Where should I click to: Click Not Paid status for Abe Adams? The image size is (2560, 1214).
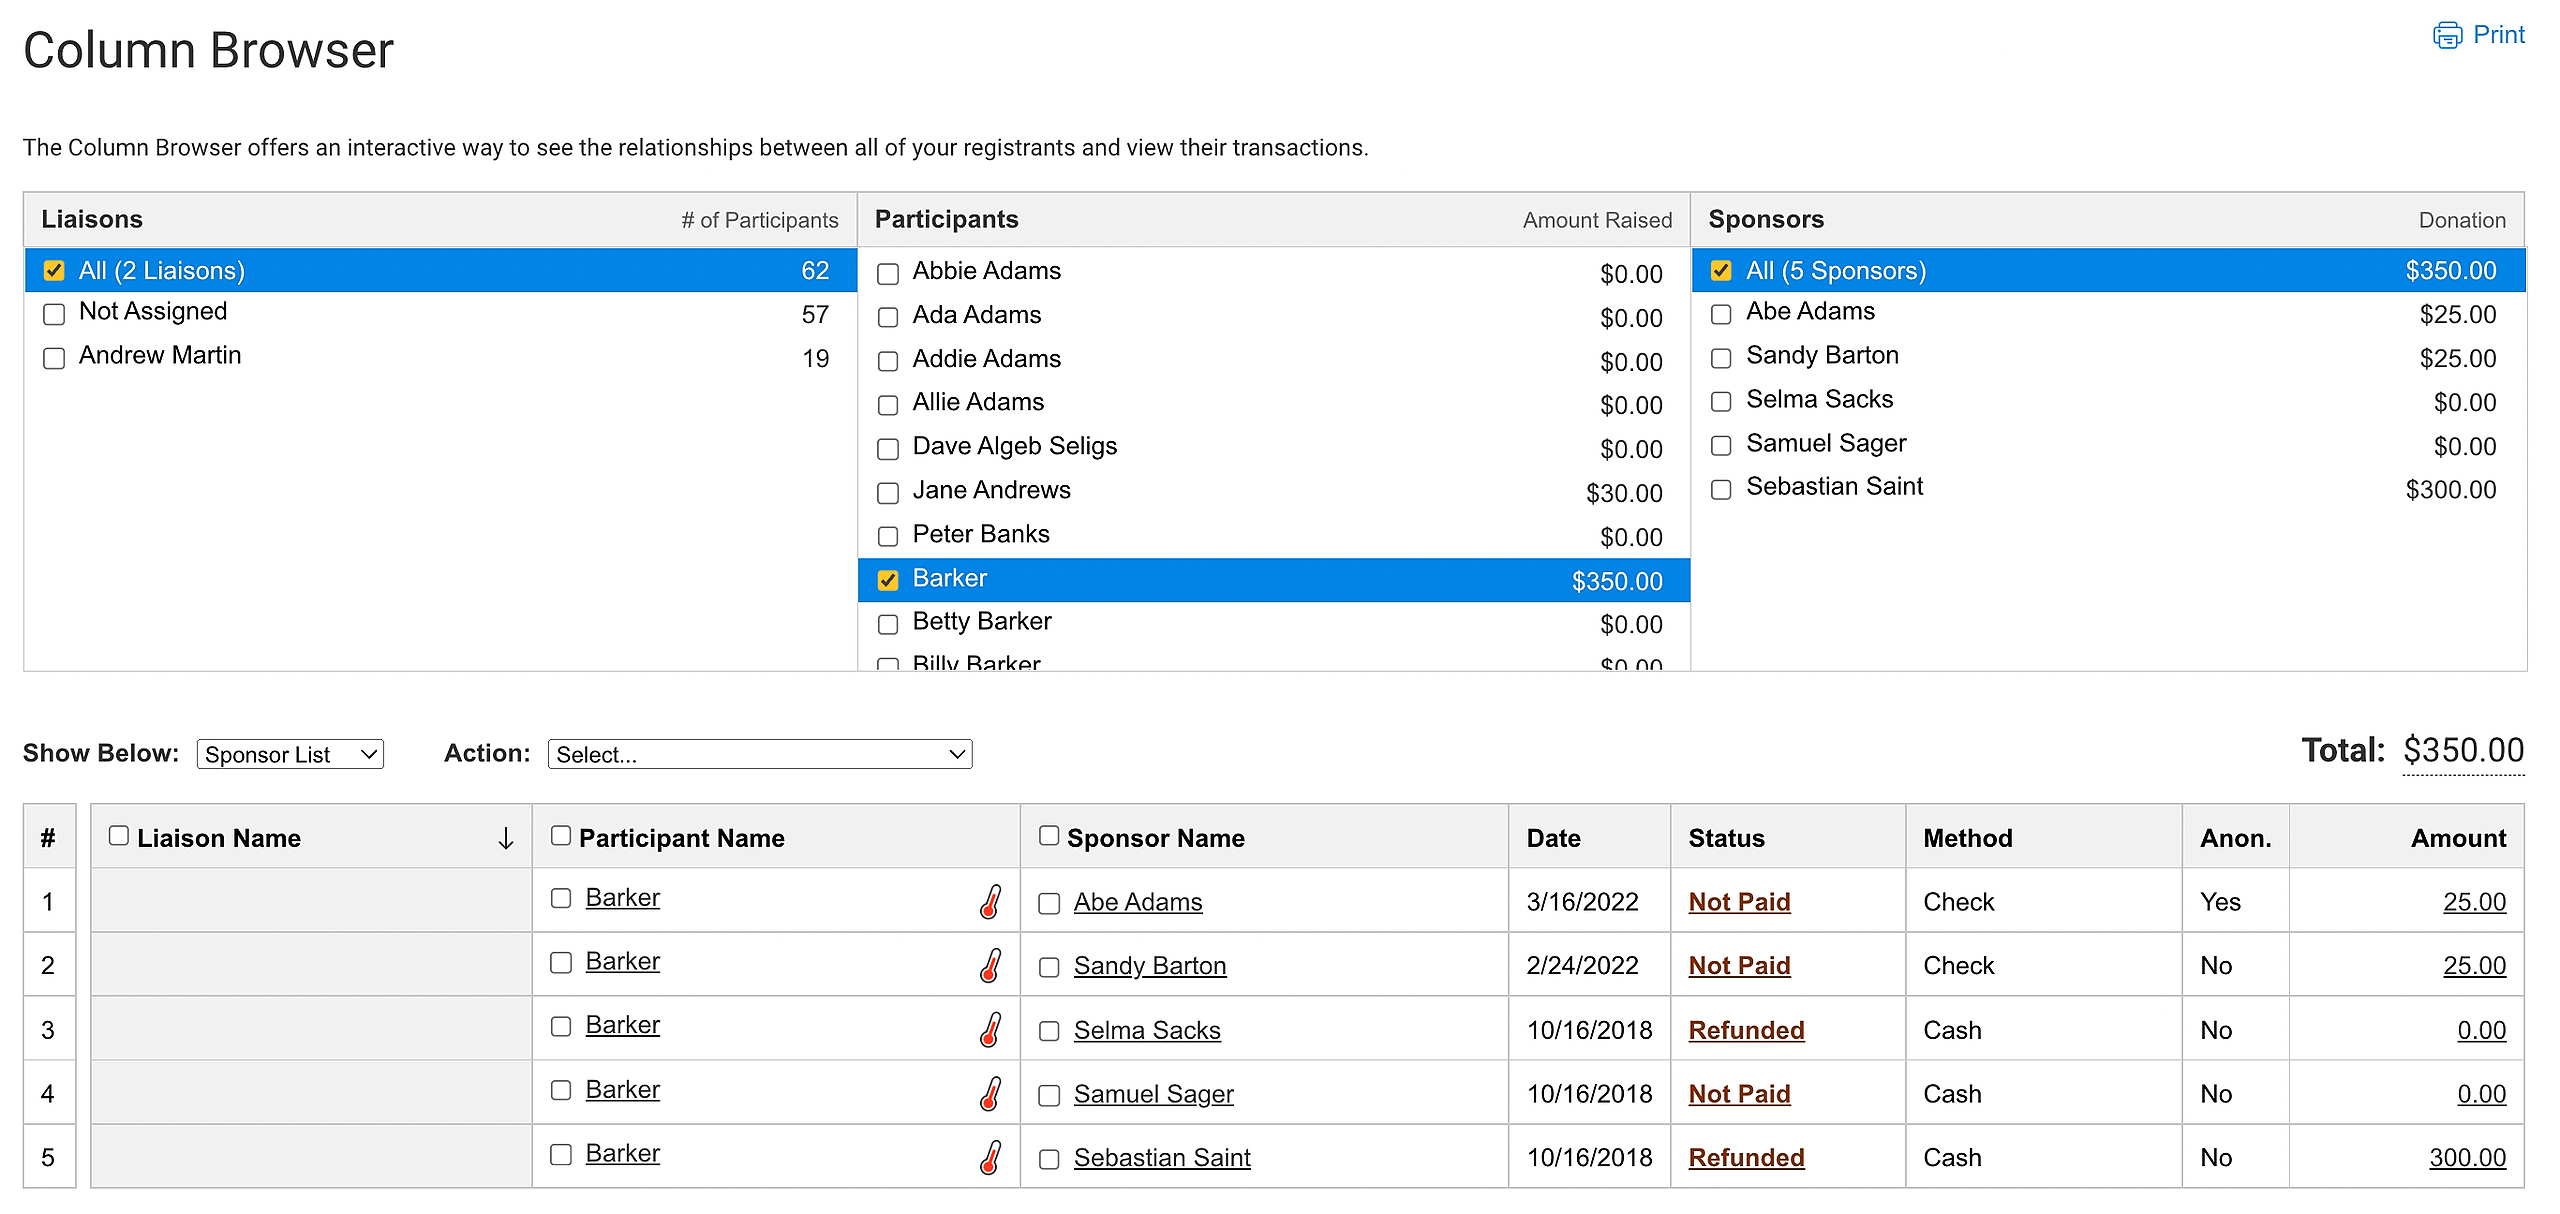(1739, 902)
